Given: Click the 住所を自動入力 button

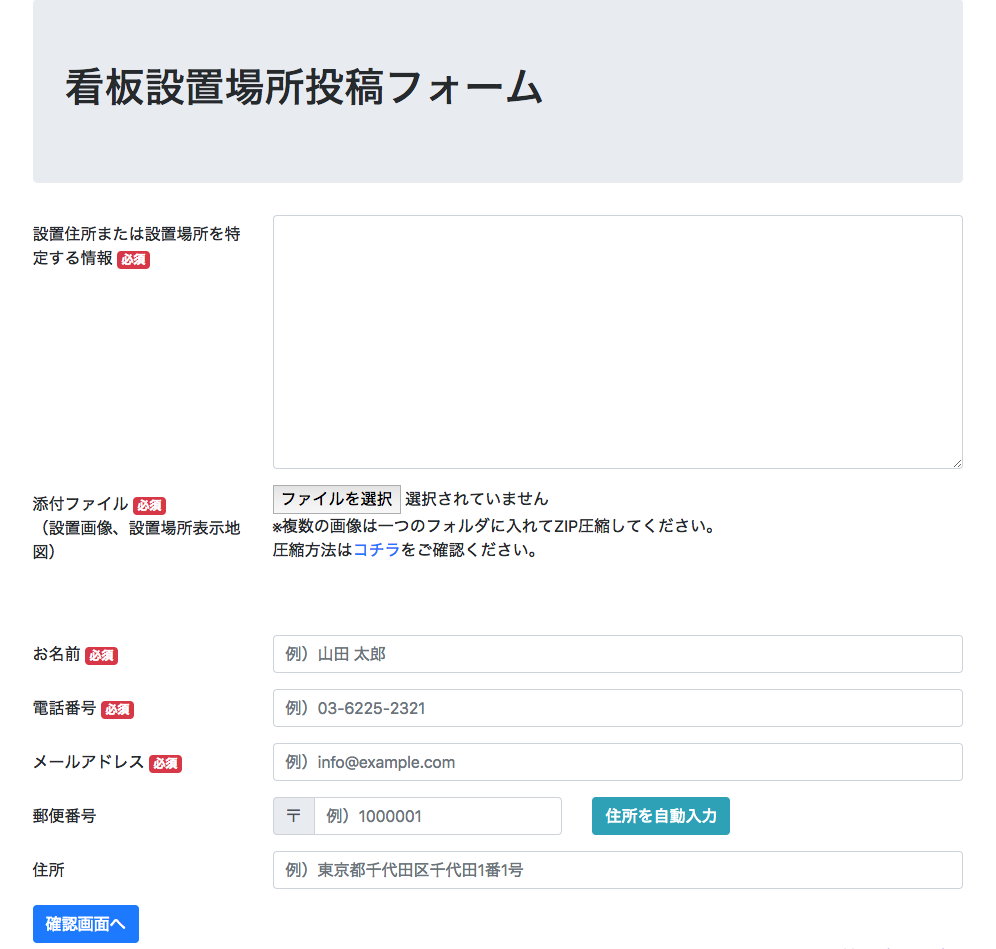Looking at the screenshot, I should 661,816.
